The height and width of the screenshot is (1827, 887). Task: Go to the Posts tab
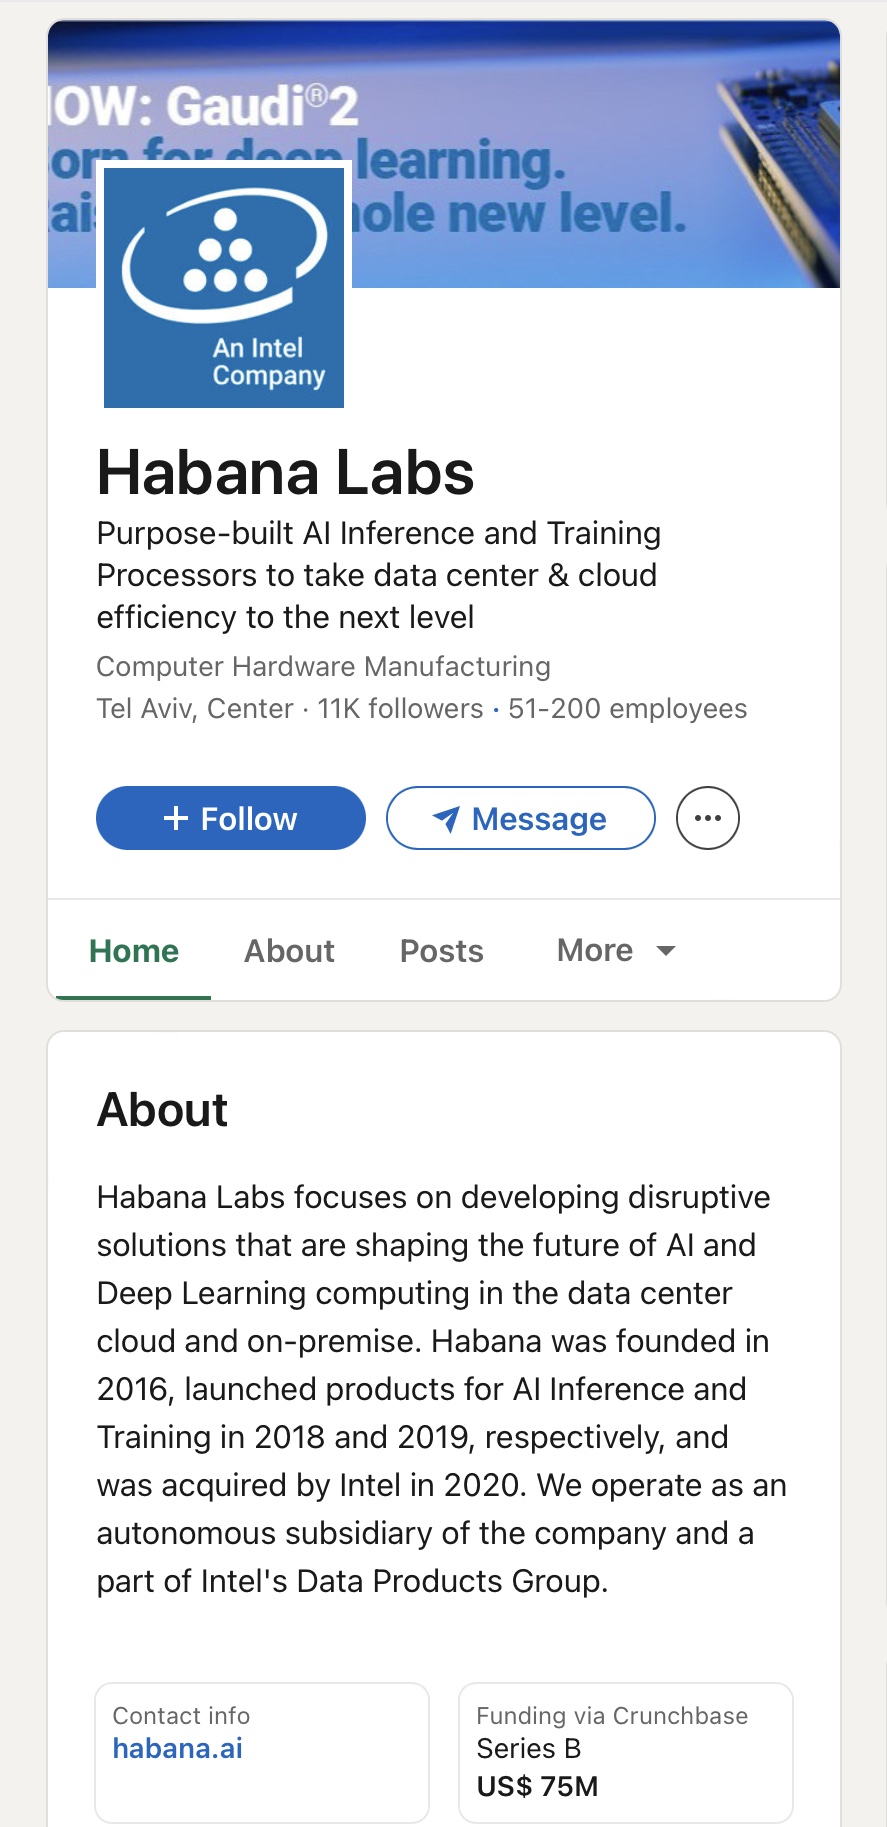441,950
